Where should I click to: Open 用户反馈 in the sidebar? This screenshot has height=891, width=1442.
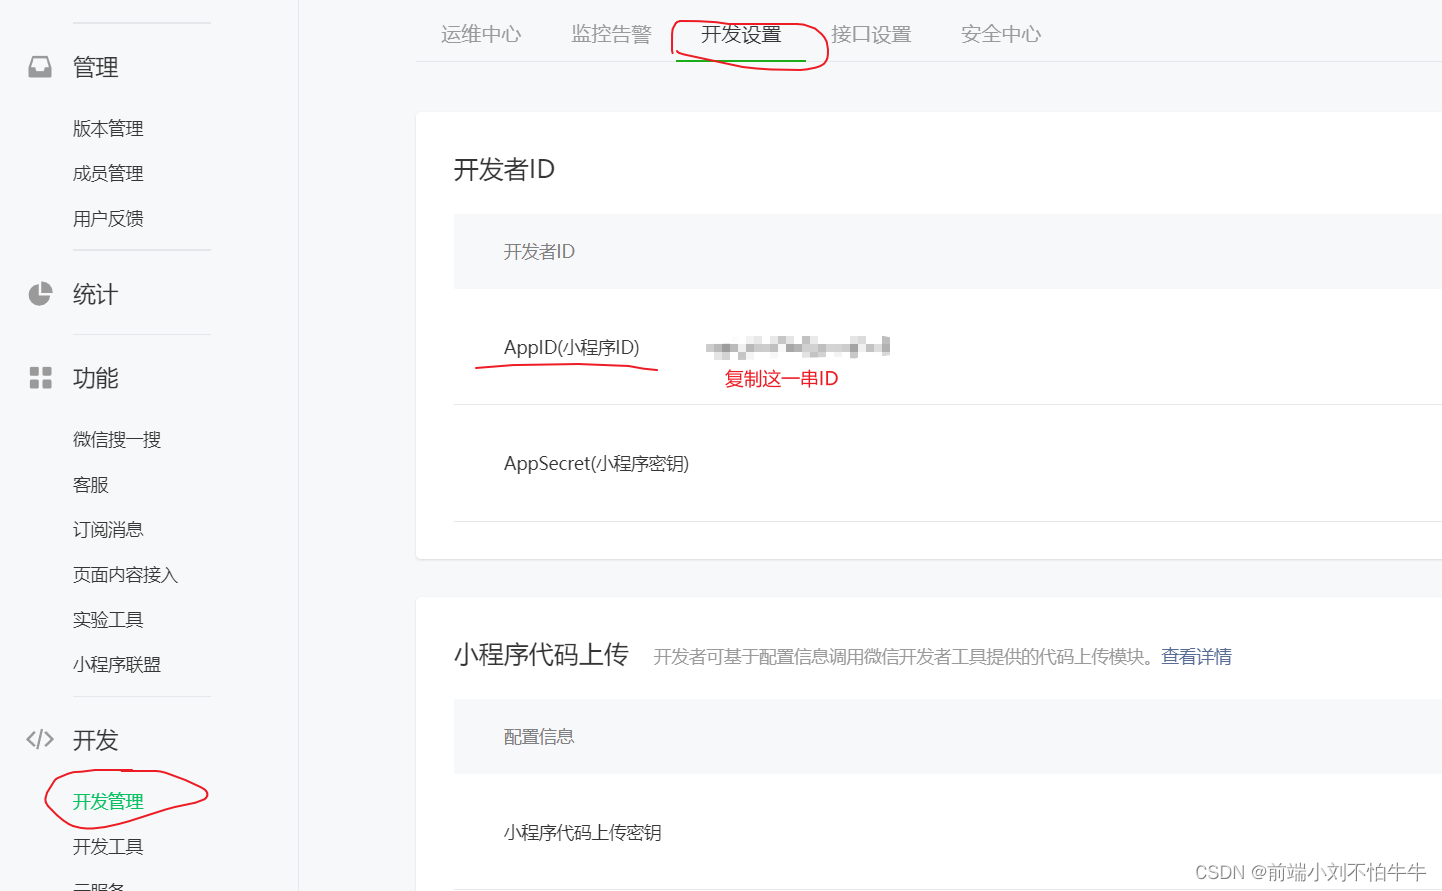(108, 218)
